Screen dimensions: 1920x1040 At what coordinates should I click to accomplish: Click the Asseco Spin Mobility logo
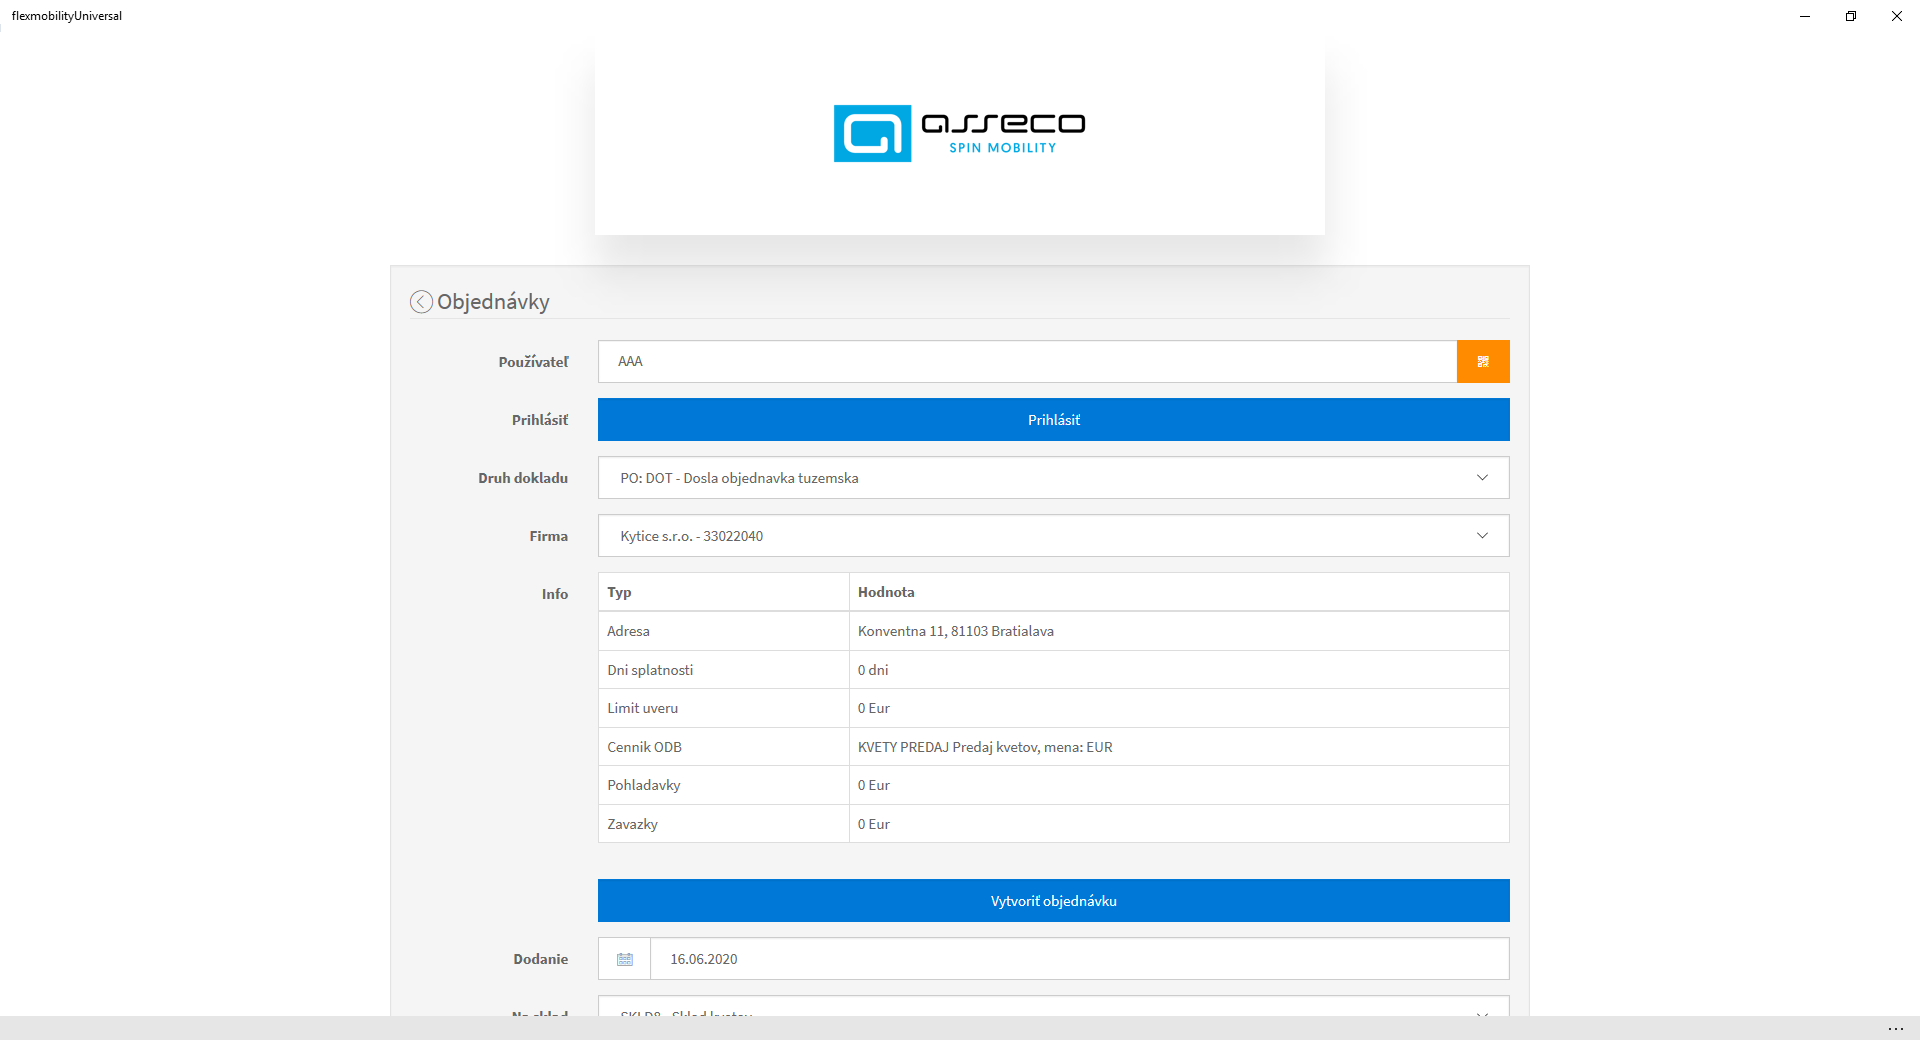point(960,134)
